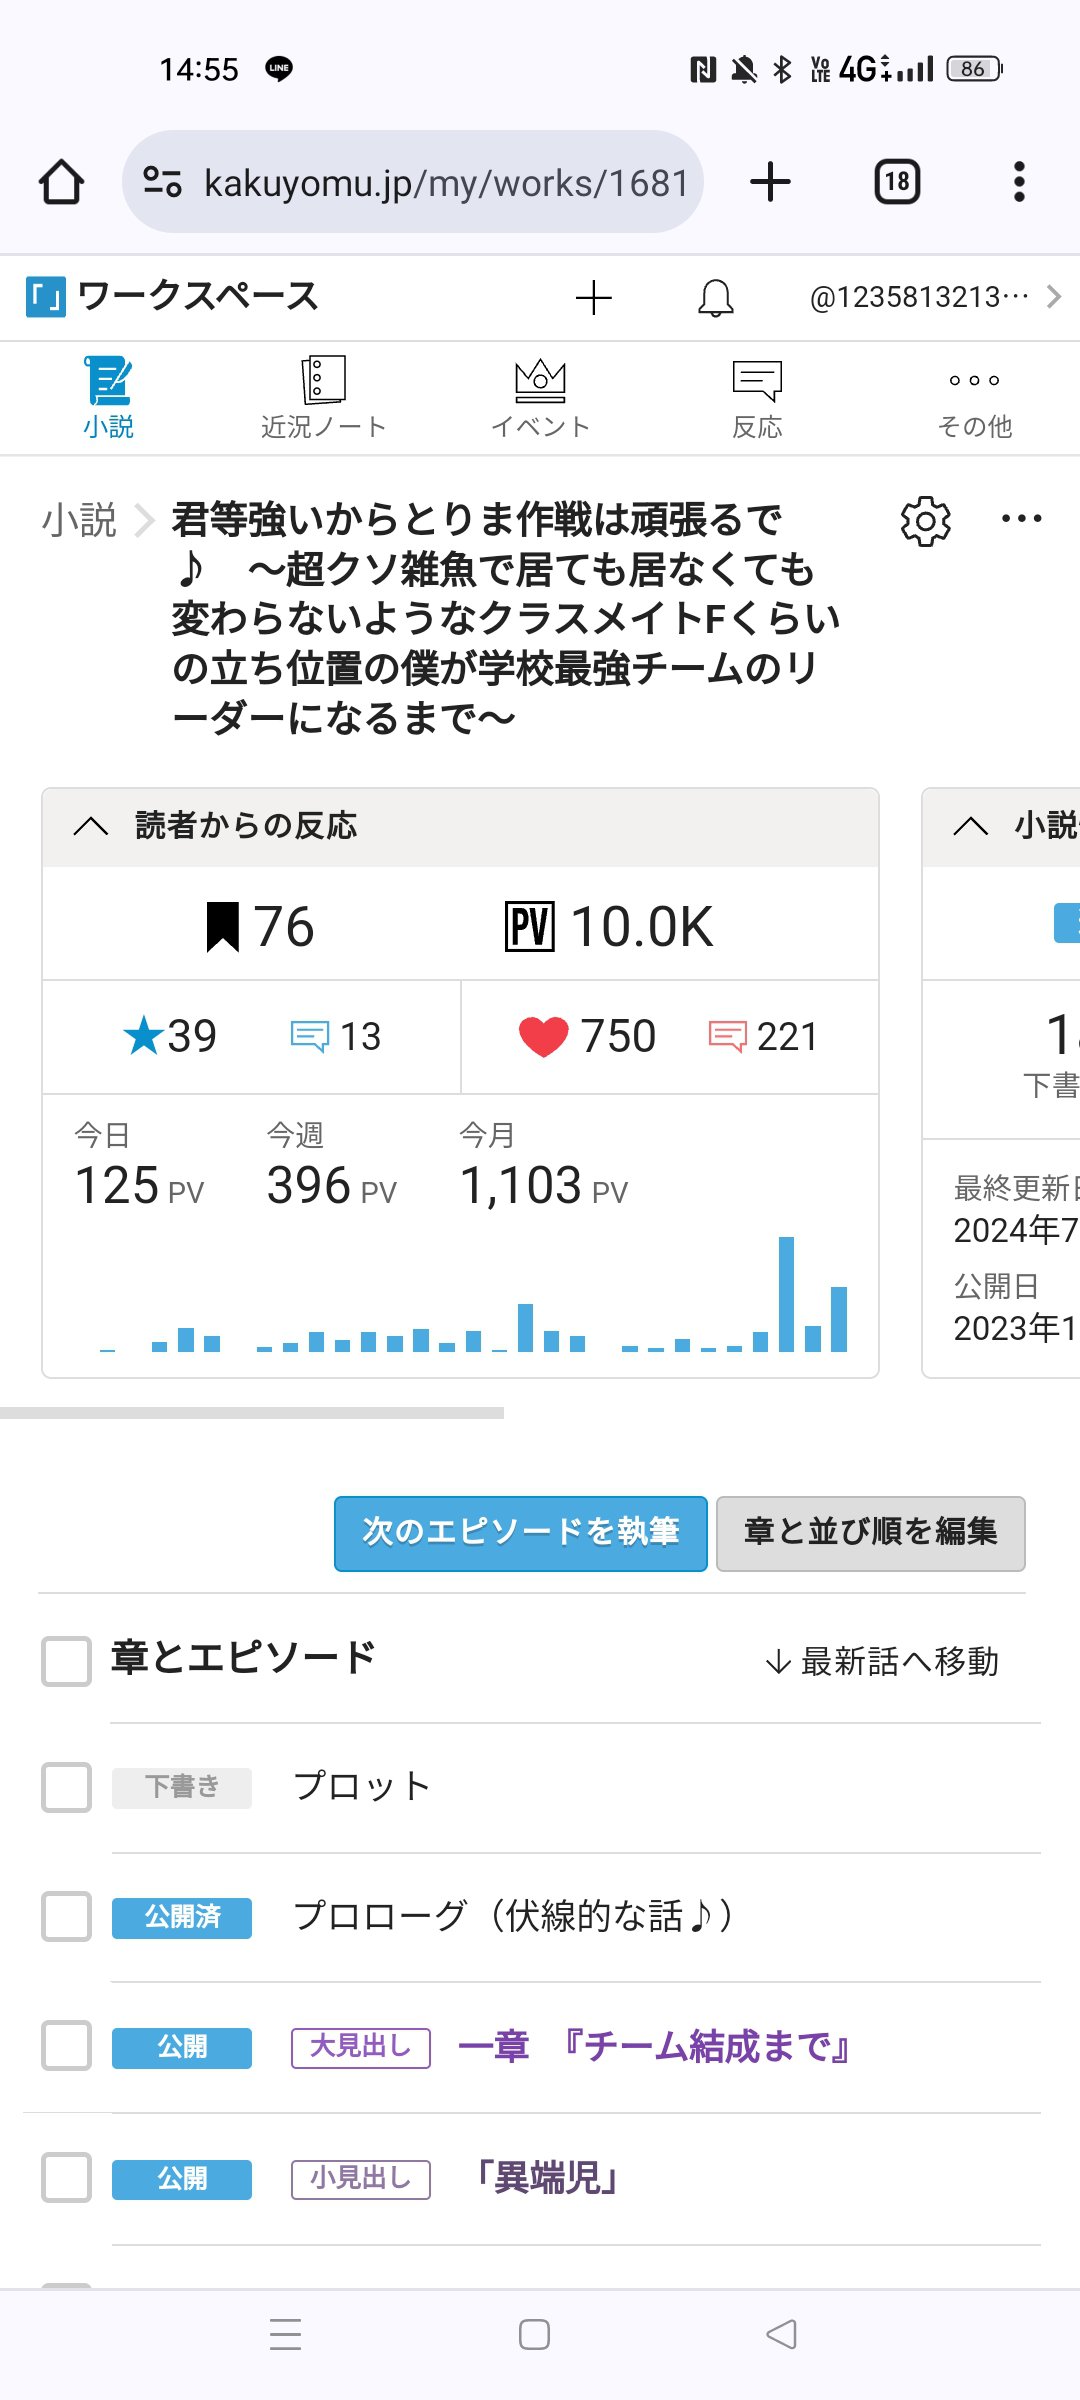Viewport: 1080px width, 2400px height.
Task: Open the notification bell in Workspace
Action: tap(715, 298)
